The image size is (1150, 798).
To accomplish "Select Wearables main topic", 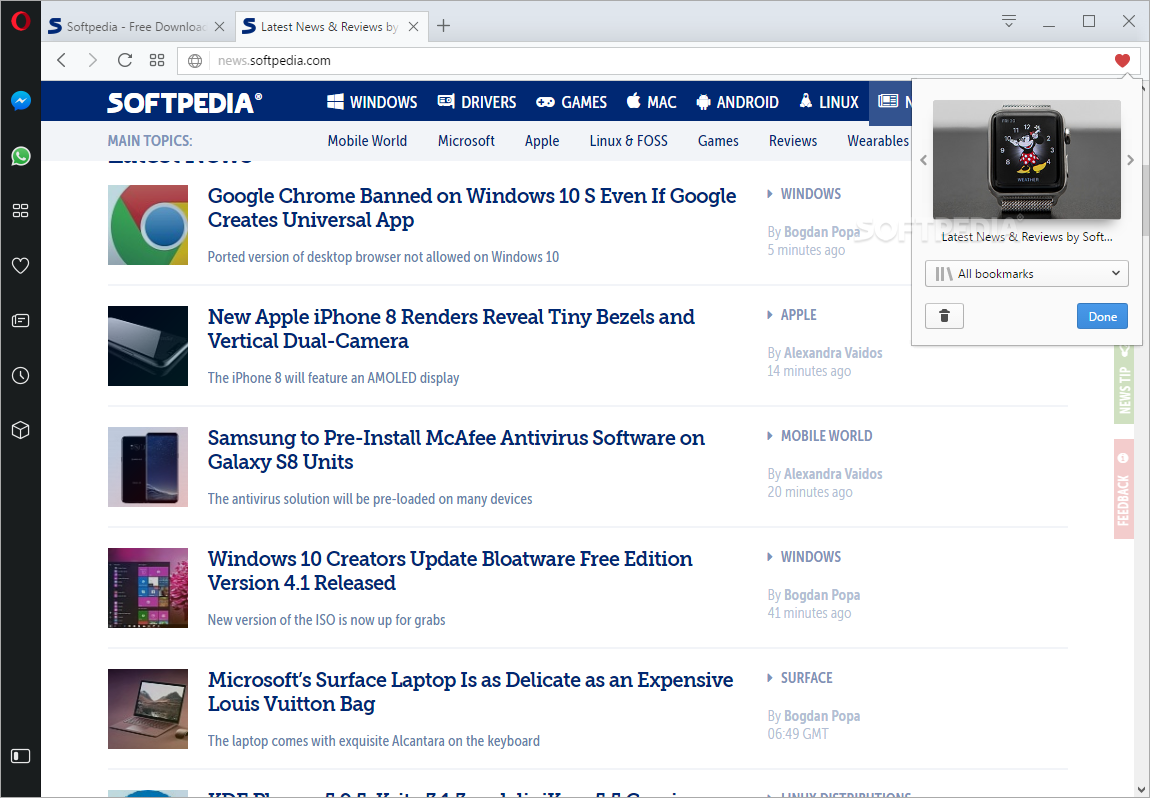I will click(x=878, y=141).
